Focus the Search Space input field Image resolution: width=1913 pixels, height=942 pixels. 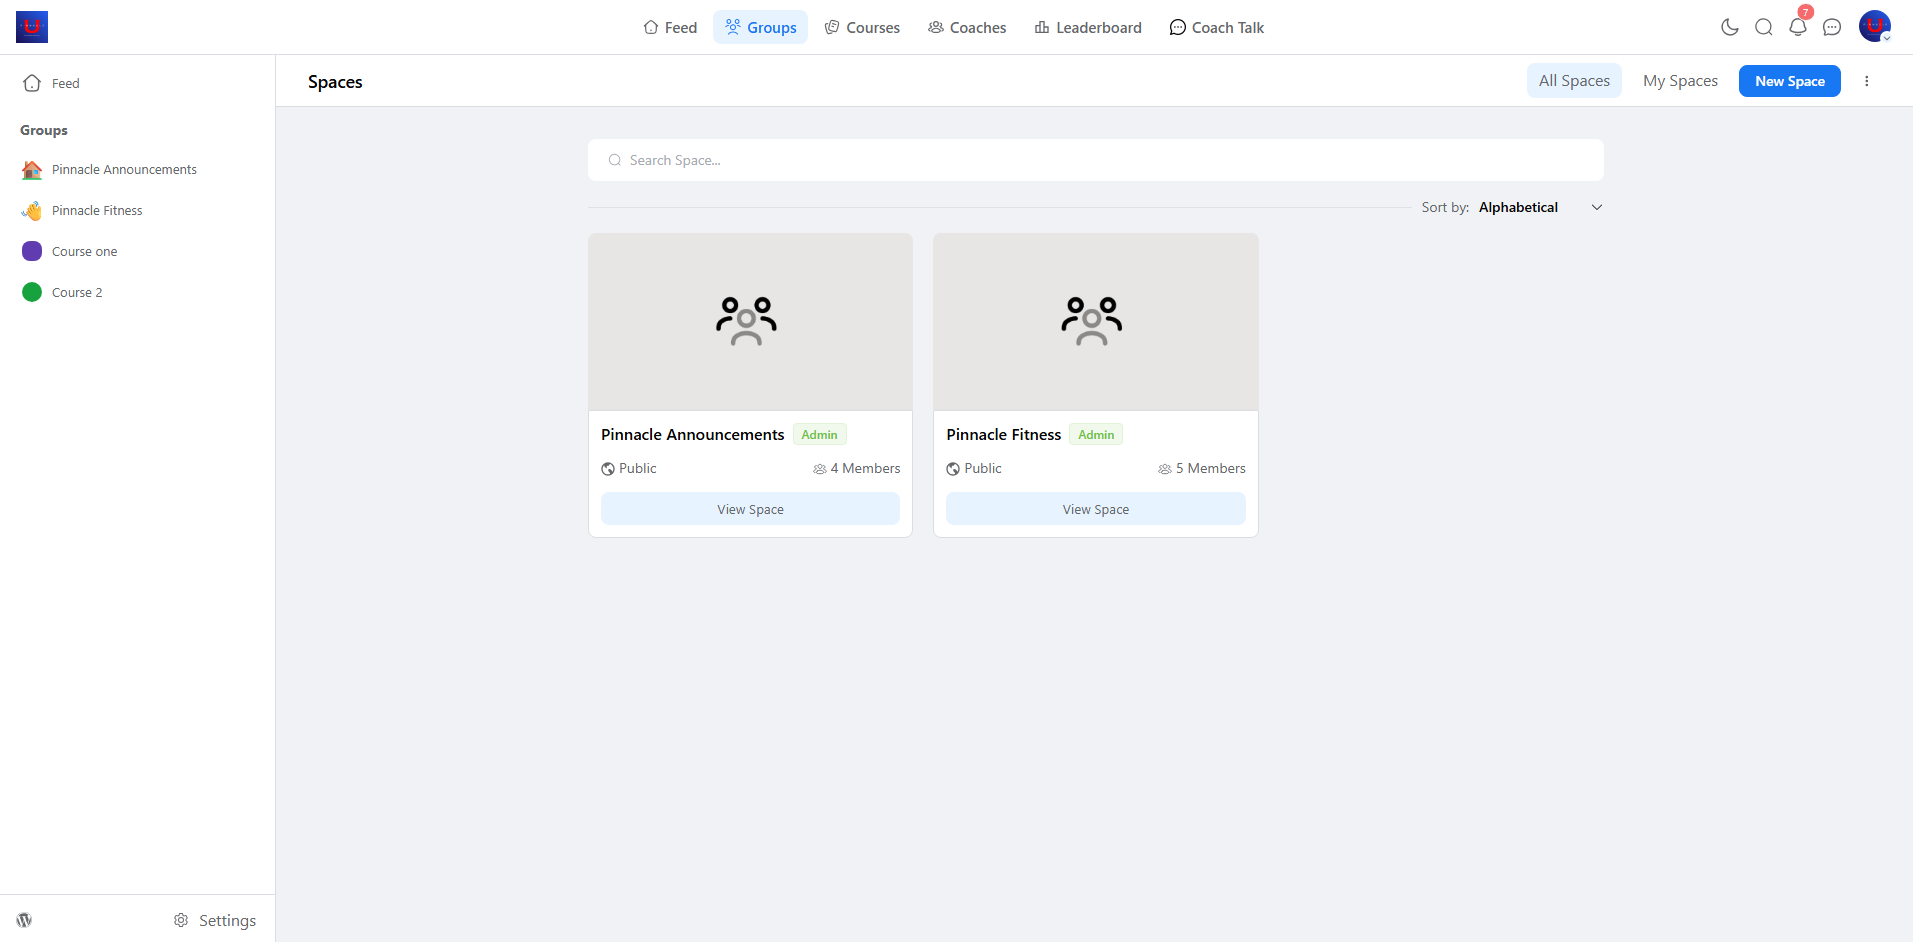pyautogui.click(x=1095, y=160)
